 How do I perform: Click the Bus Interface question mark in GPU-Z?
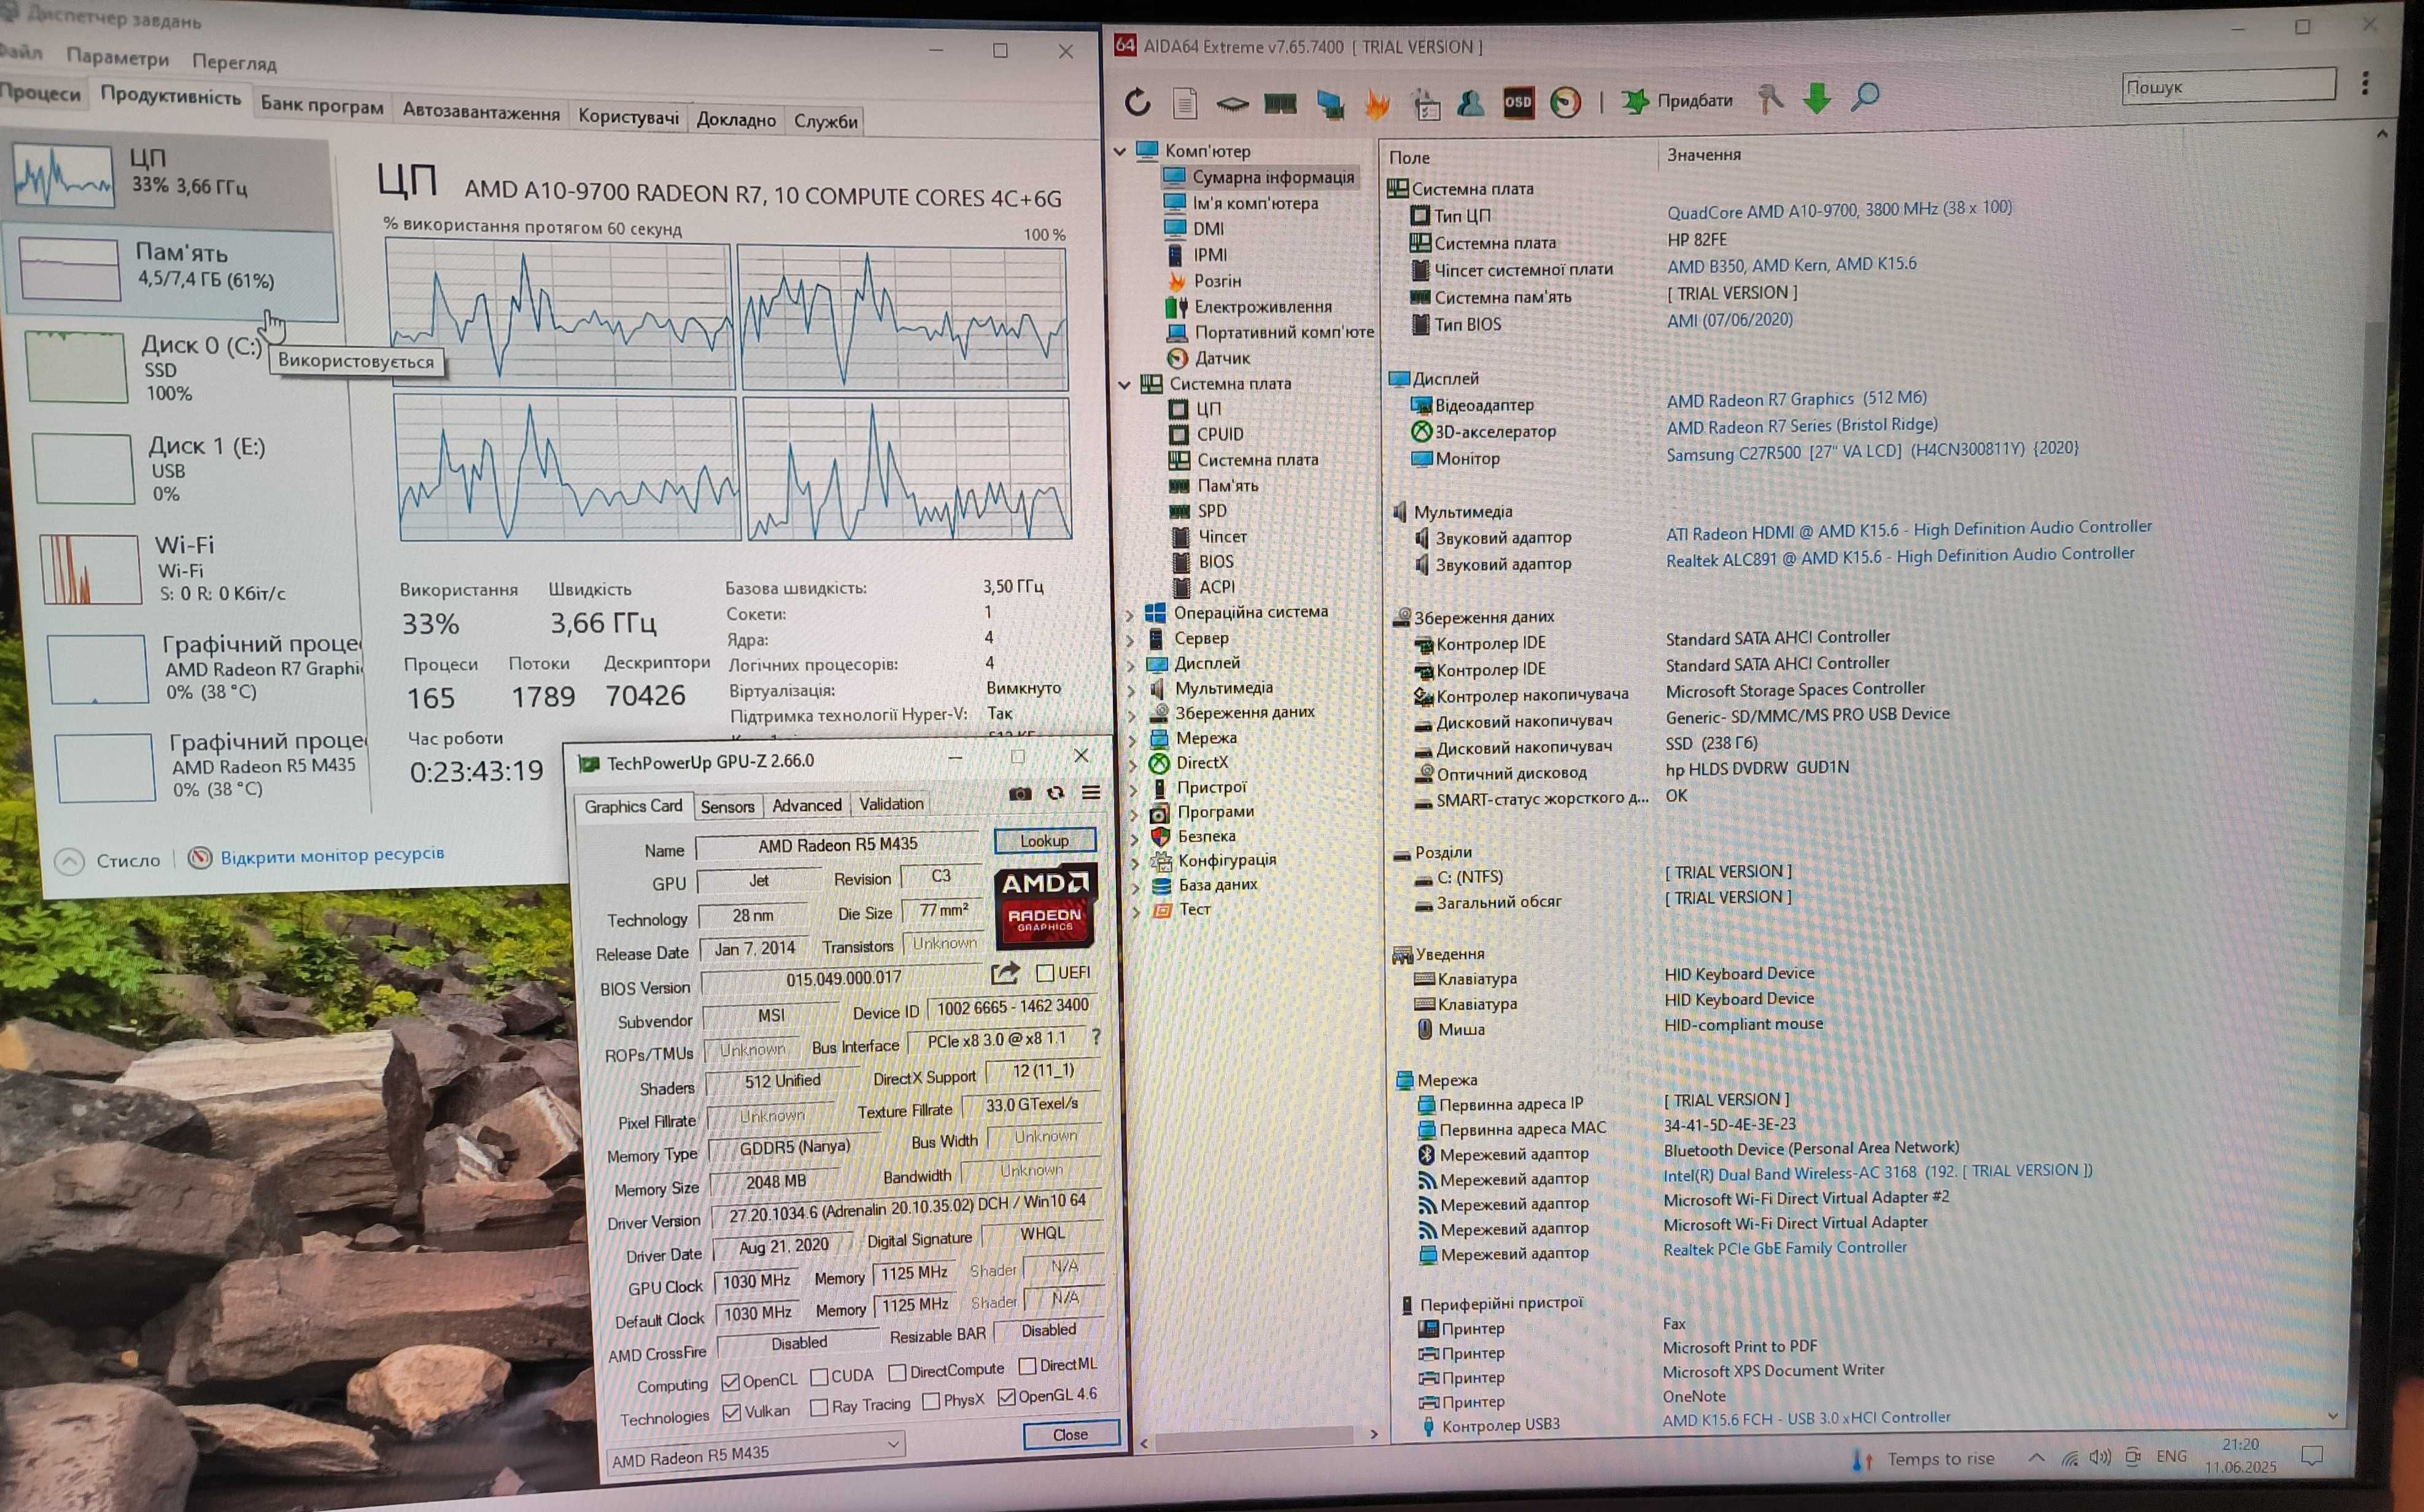(1097, 1036)
